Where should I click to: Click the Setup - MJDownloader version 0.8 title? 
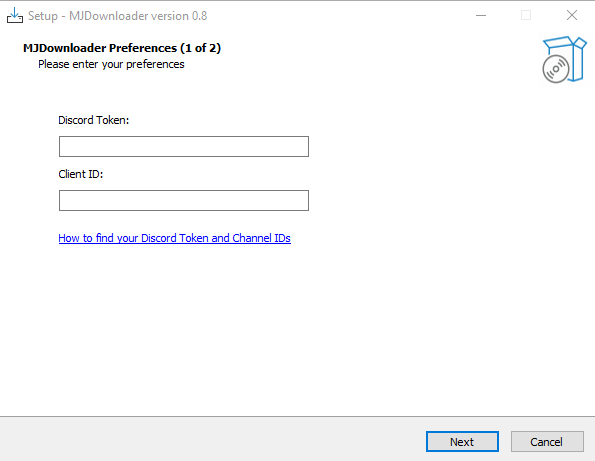pyautogui.click(x=118, y=16)
